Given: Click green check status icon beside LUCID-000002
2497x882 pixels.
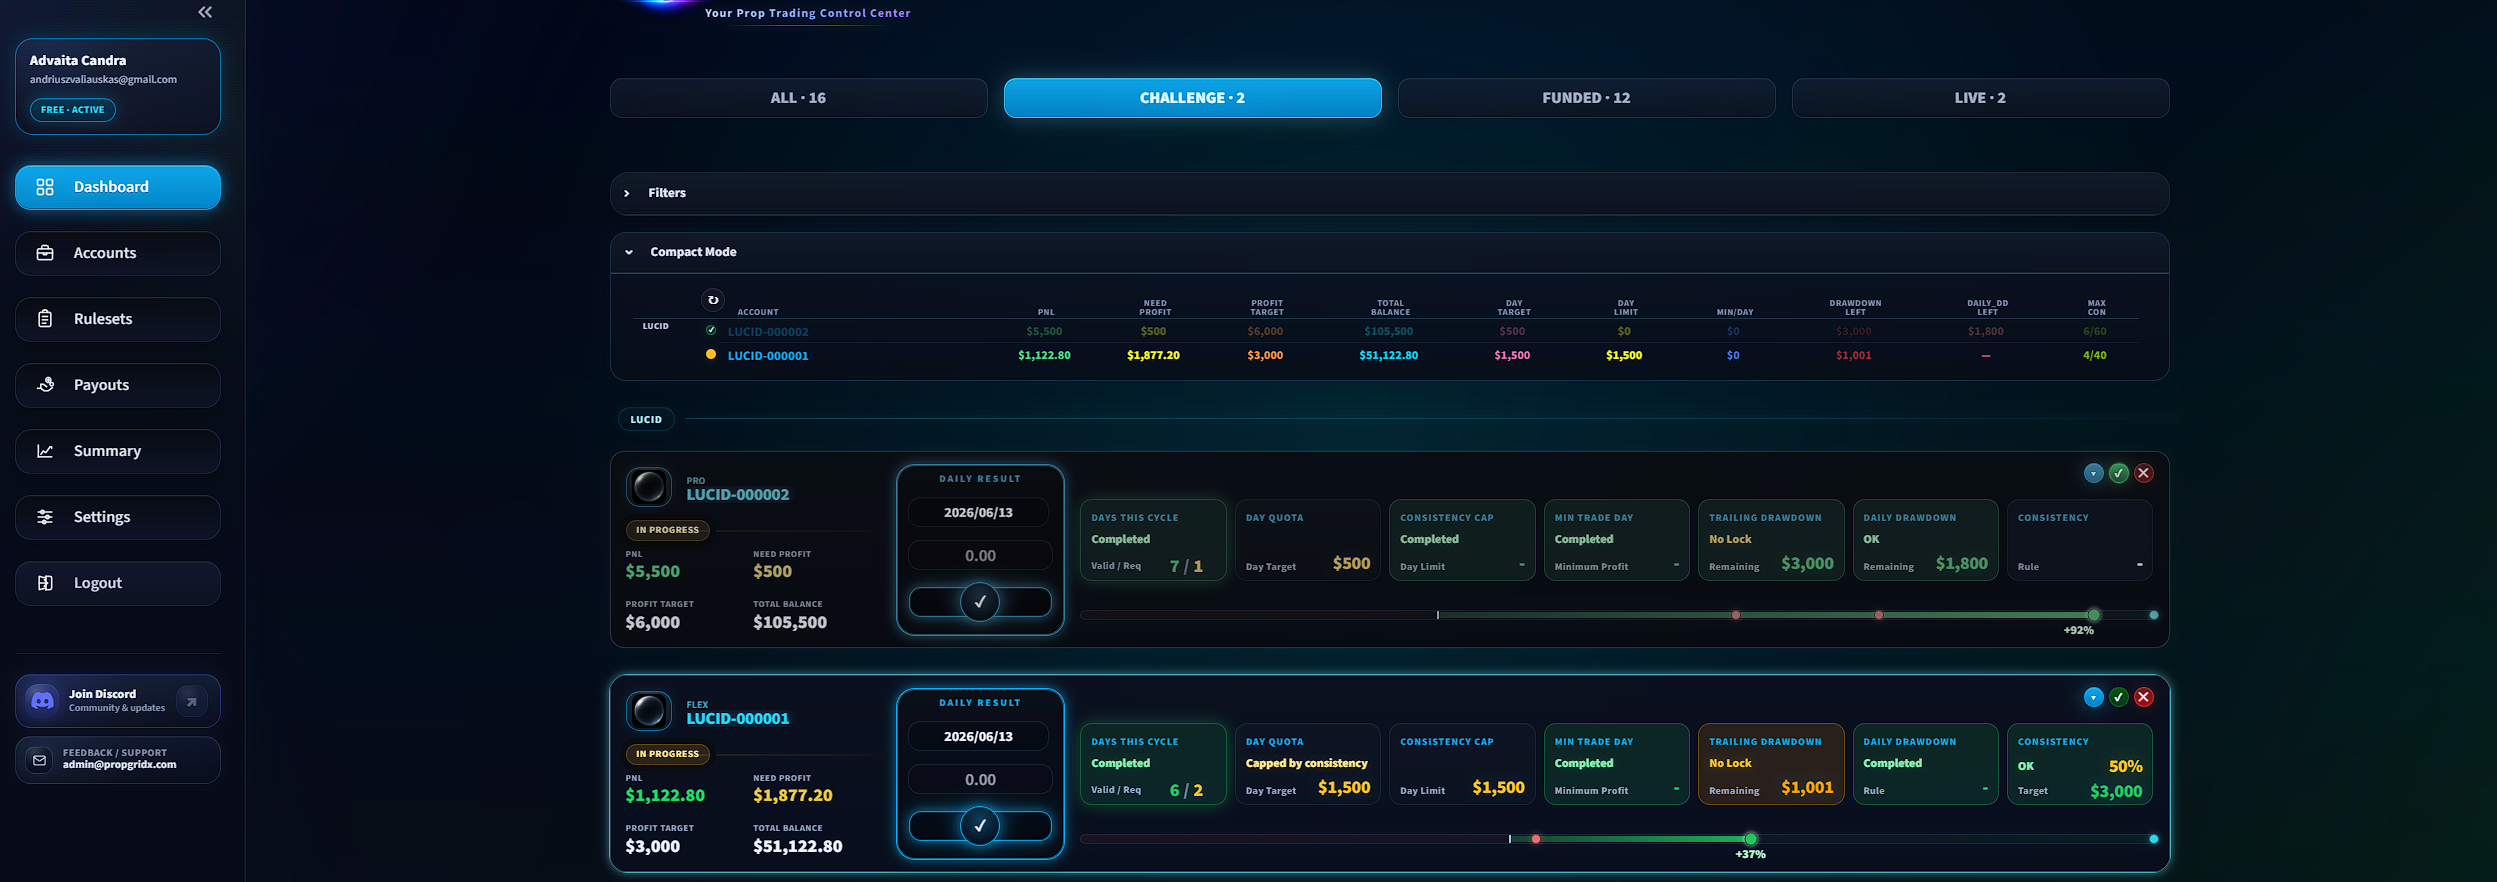Looking at the screenshot, I should [711, 330].
